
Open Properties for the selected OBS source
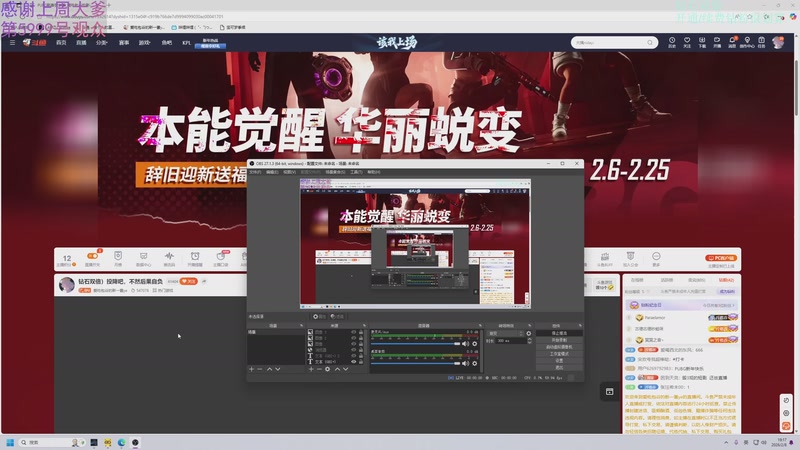pyautogui.click(x=319, y=316)
